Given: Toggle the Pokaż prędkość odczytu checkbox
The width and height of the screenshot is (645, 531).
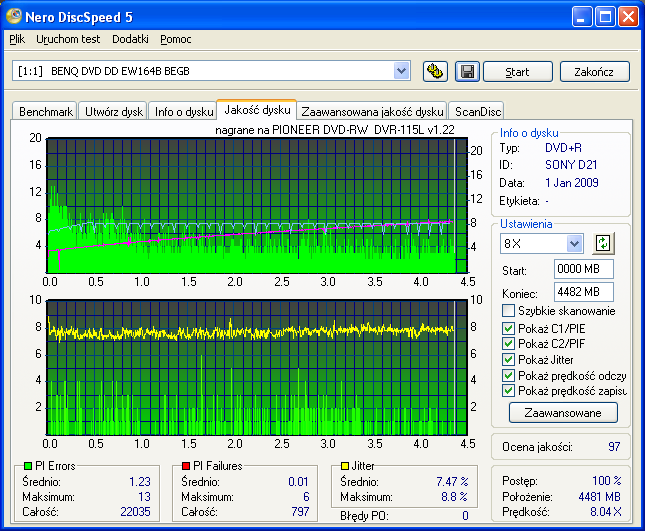Looking at the screenshot, I should pos(508,376).
